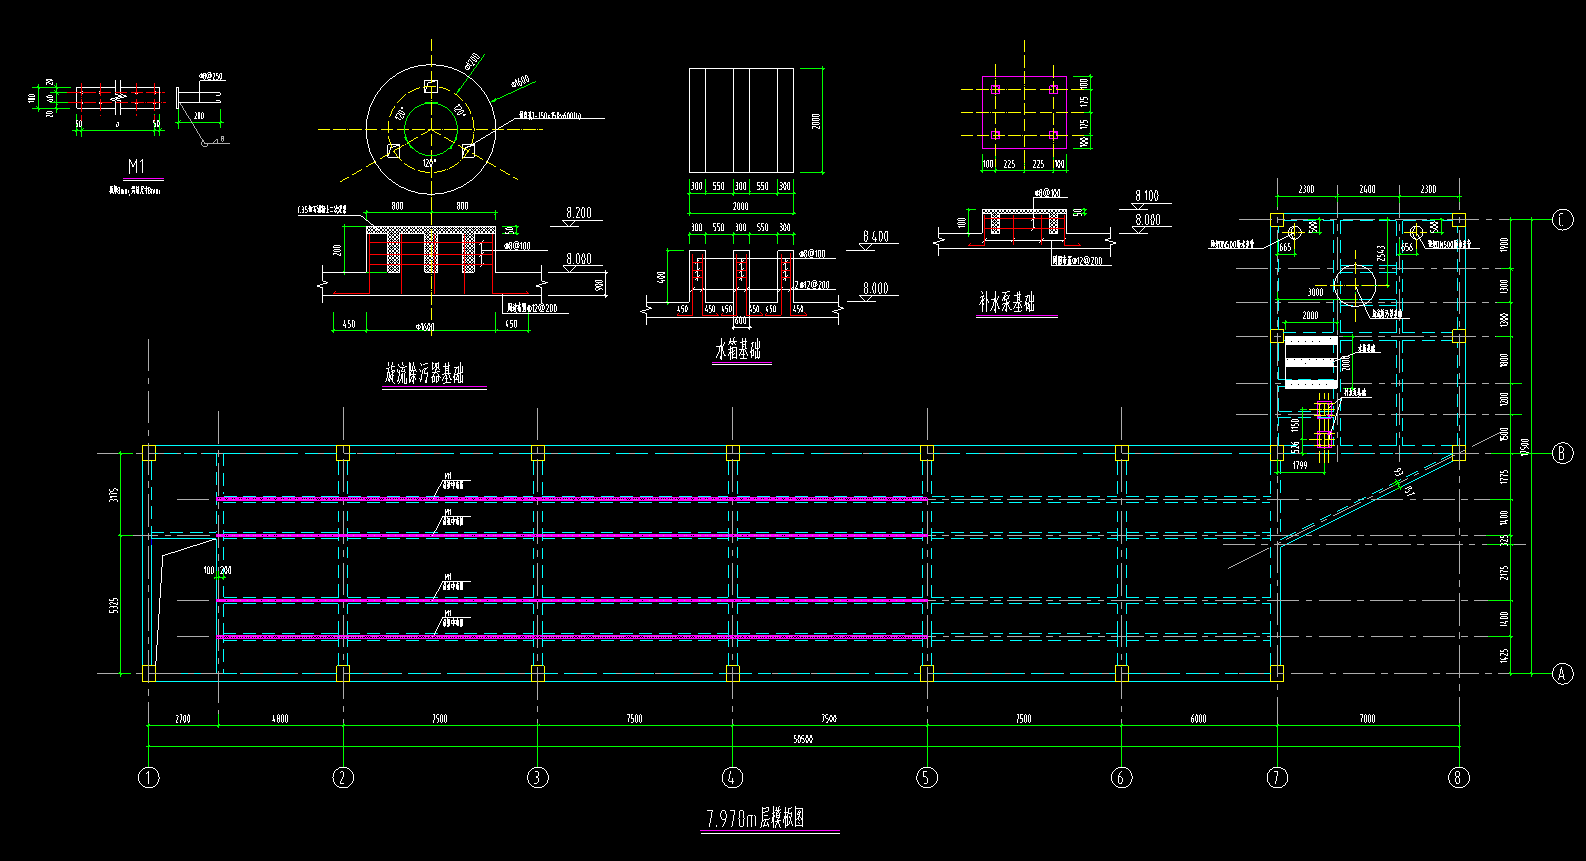Pick the 6000 dimension text

(x=1198, y=718)
